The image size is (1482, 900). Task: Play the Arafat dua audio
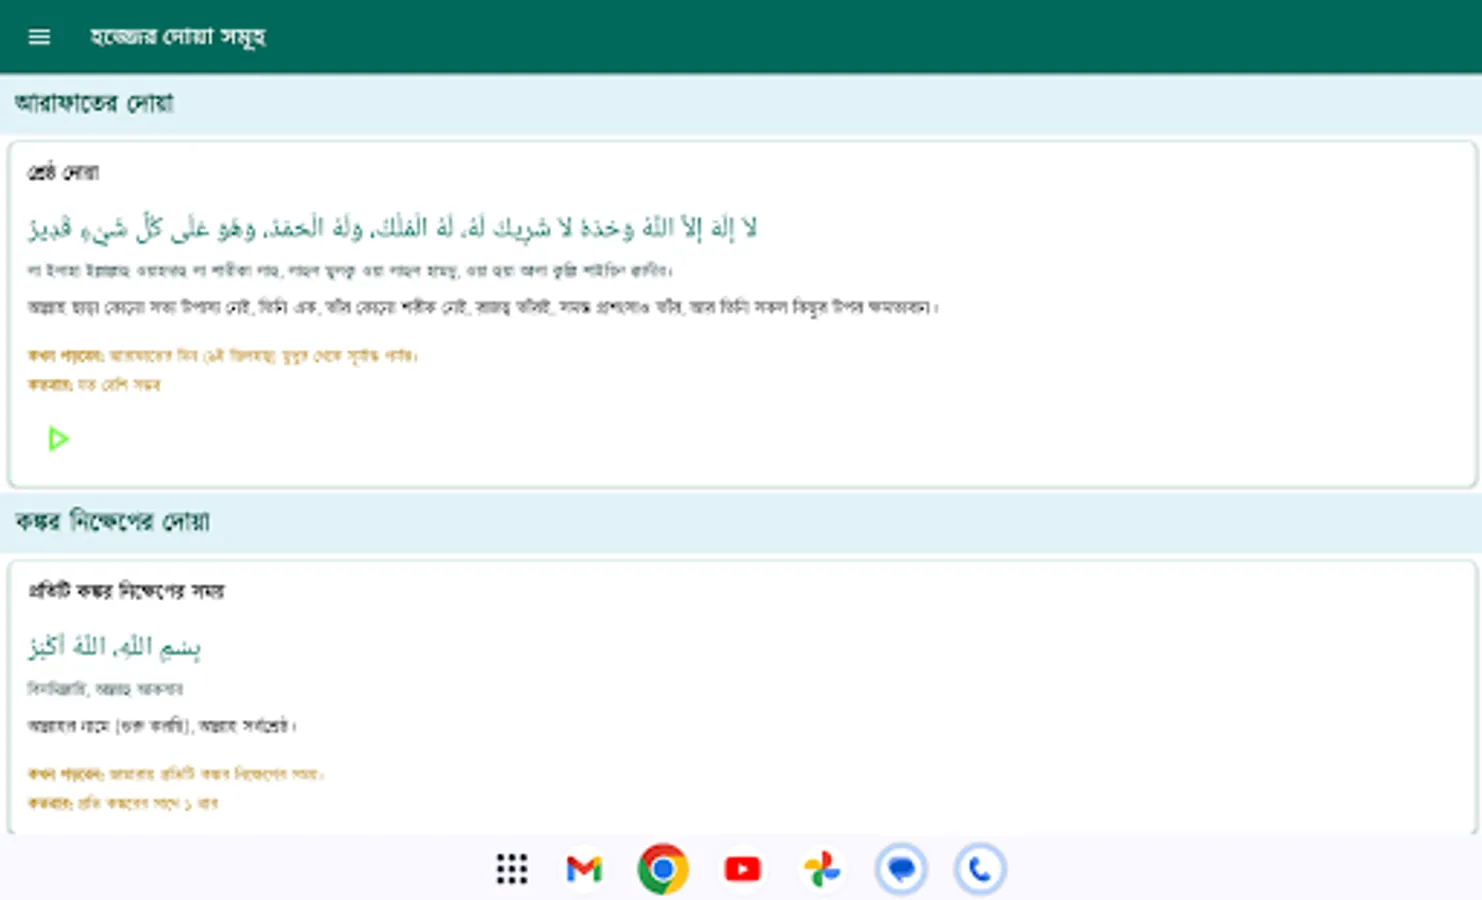tap(57, 439)
